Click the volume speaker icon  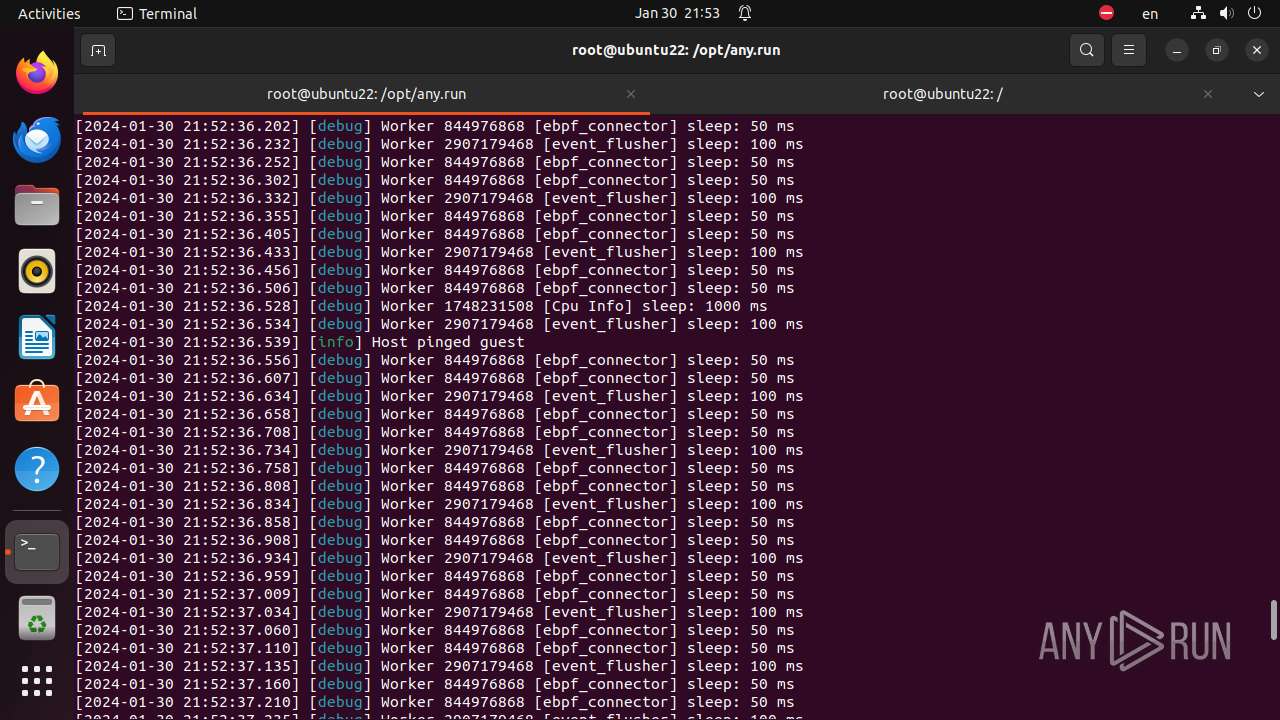click(x=1226, y=13)
